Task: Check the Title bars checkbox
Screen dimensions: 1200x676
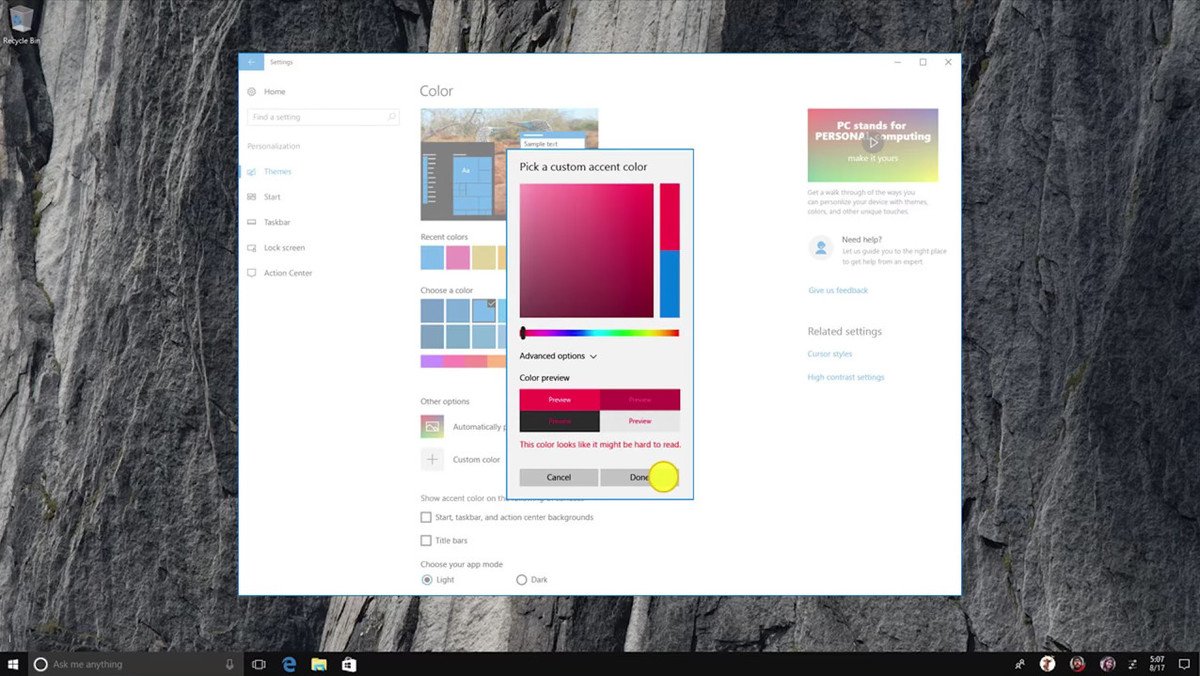Action: coord(426,541)
